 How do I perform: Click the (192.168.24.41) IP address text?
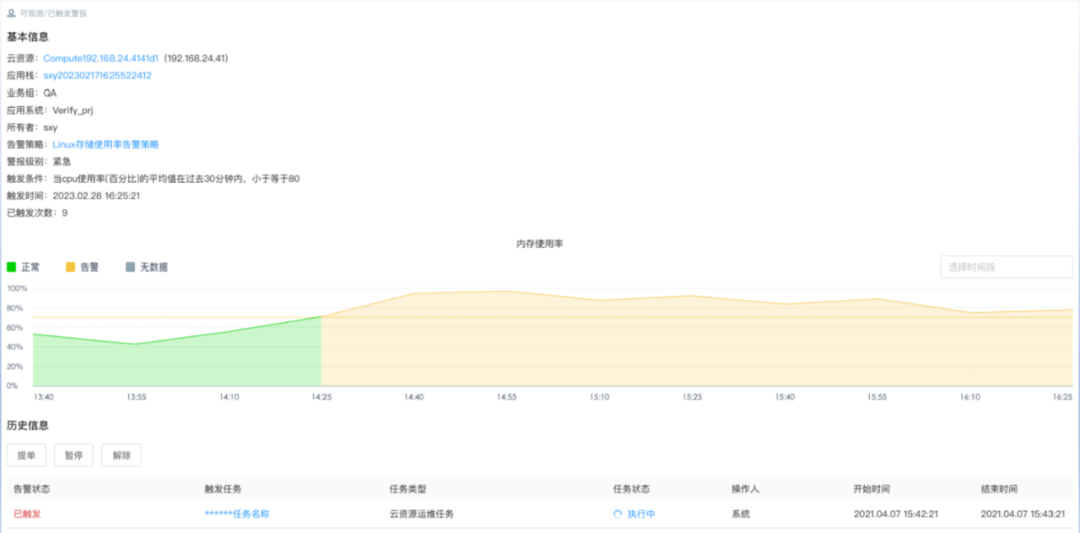pos(196,59)
